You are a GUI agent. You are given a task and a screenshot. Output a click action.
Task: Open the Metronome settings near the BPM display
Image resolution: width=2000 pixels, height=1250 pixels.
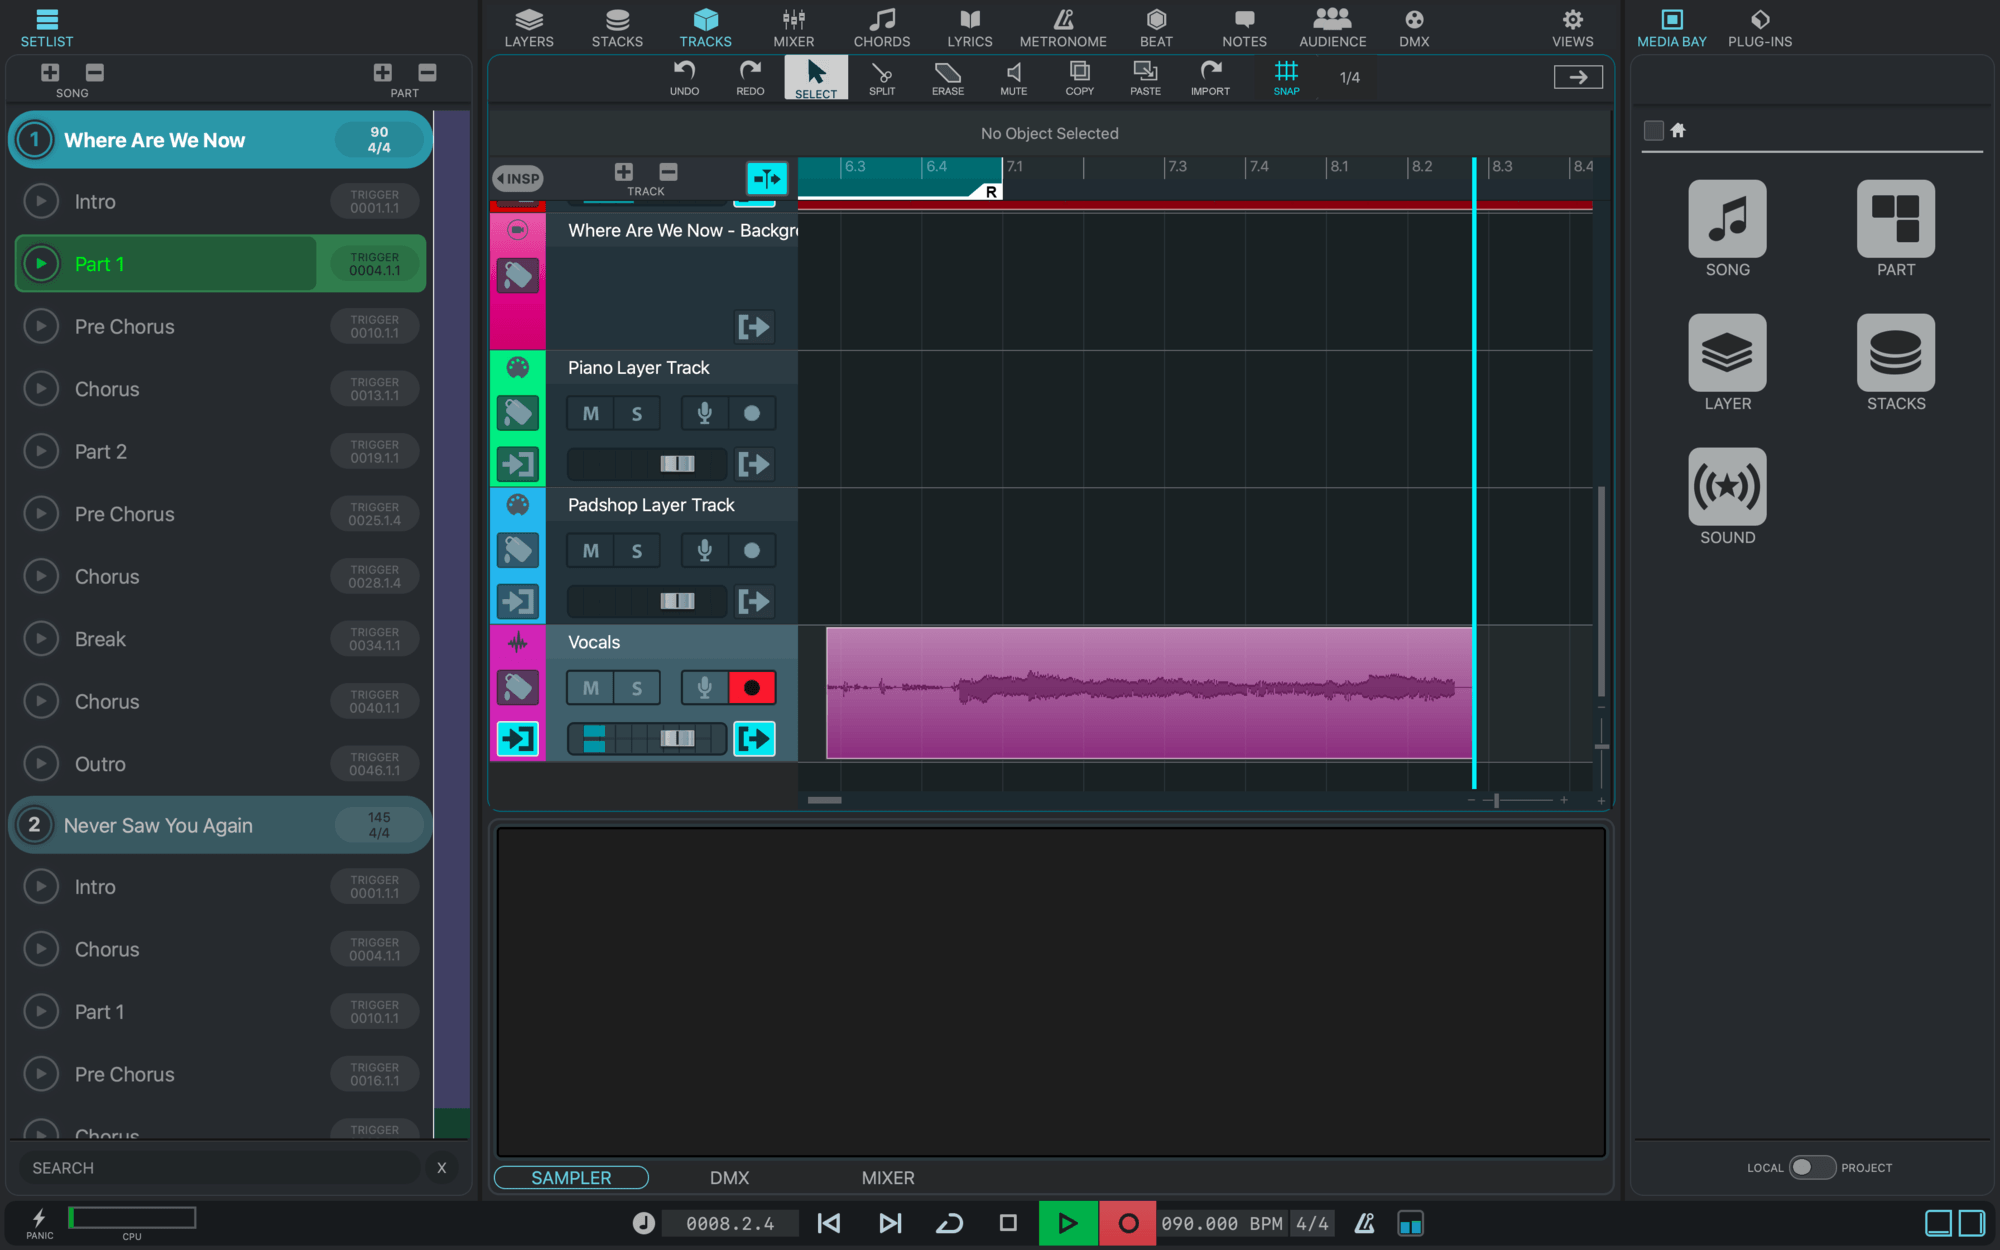(1364, 1222)
